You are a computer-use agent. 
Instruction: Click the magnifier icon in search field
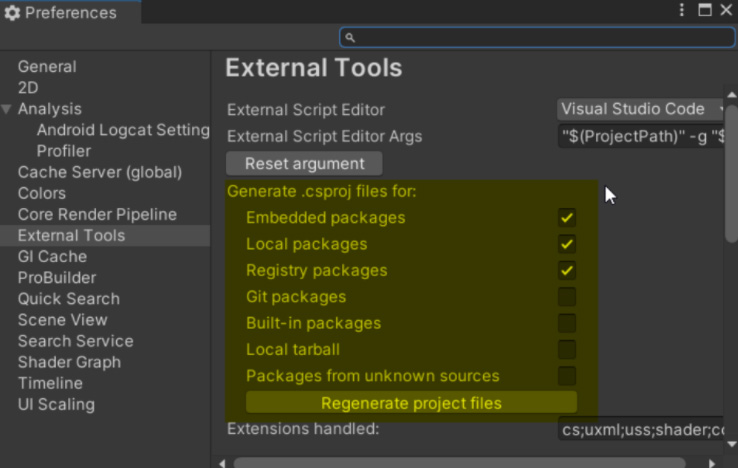coord(350,37)
